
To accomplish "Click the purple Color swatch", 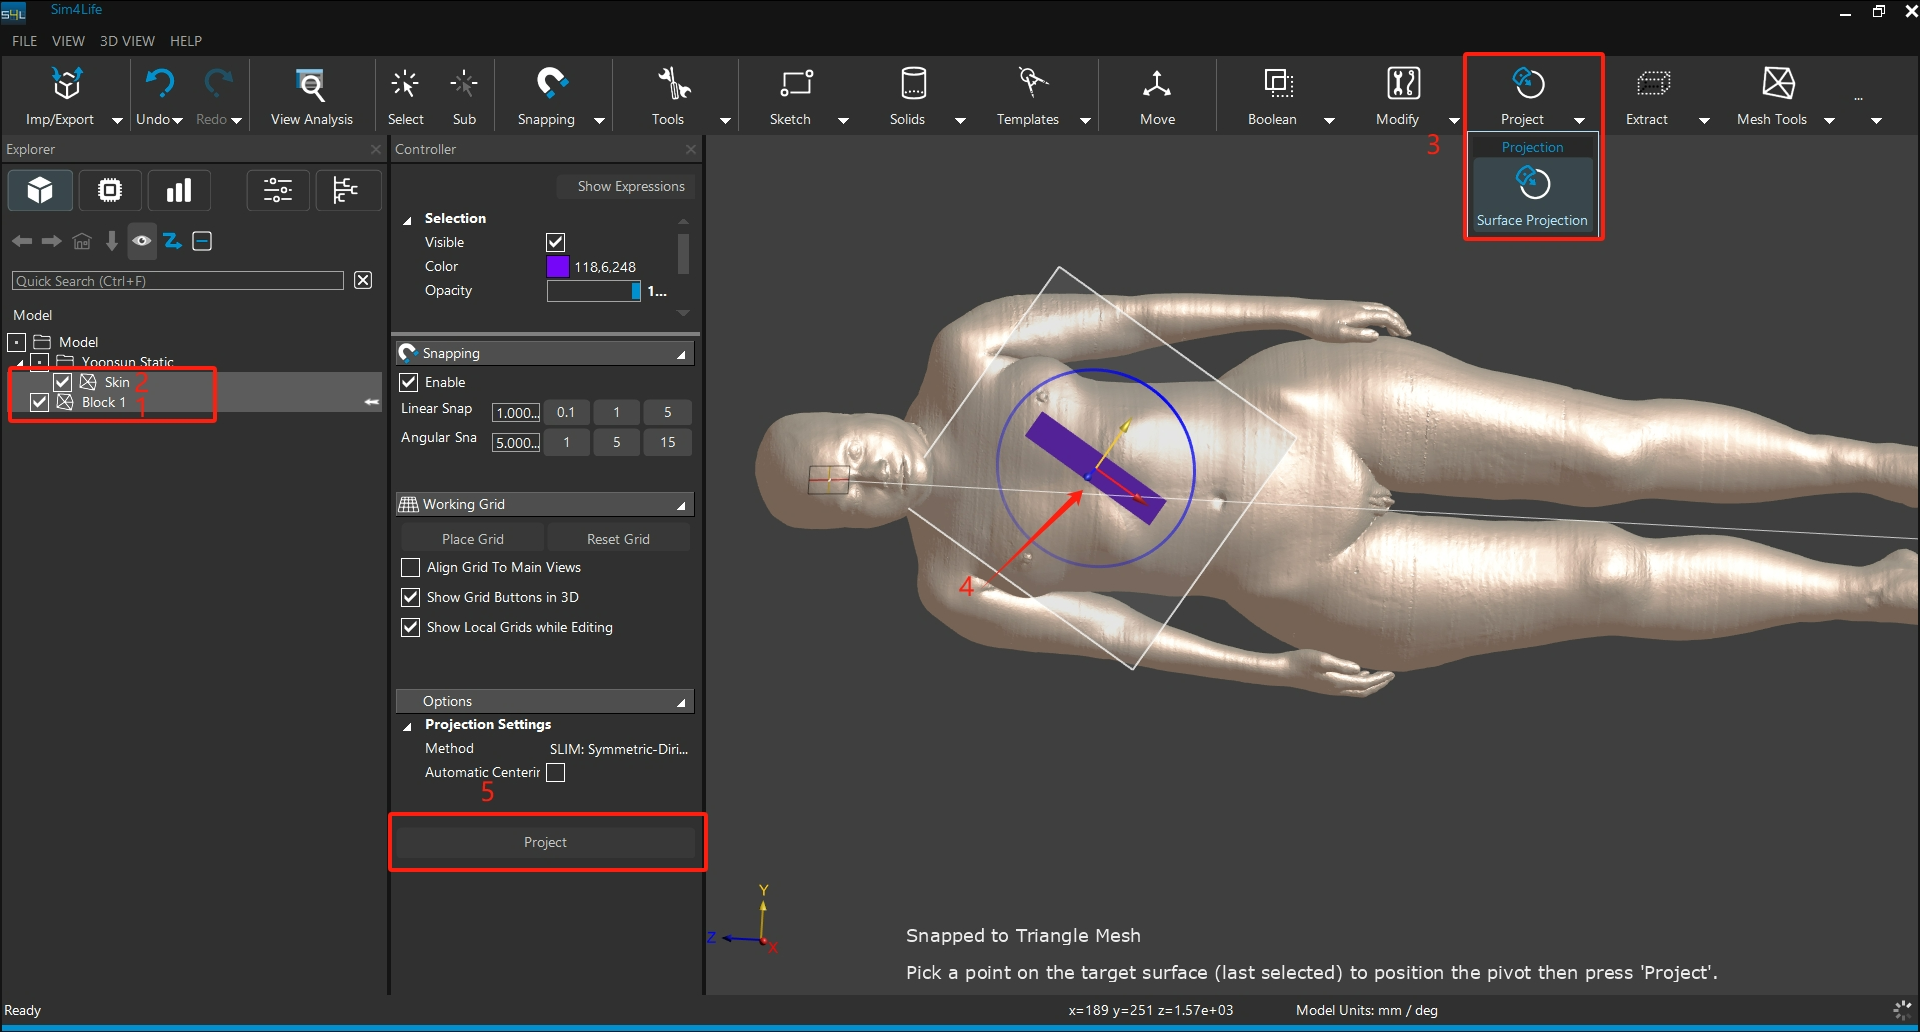I will (558, 267).
